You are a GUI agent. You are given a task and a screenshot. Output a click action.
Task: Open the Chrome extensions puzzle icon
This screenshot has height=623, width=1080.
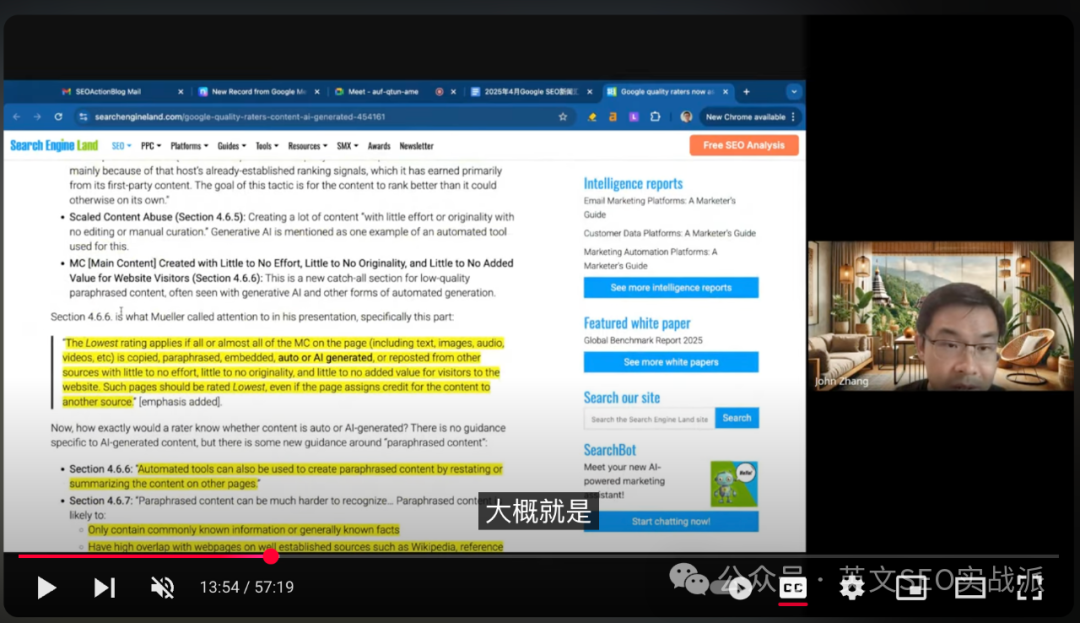tap(655, 117)
